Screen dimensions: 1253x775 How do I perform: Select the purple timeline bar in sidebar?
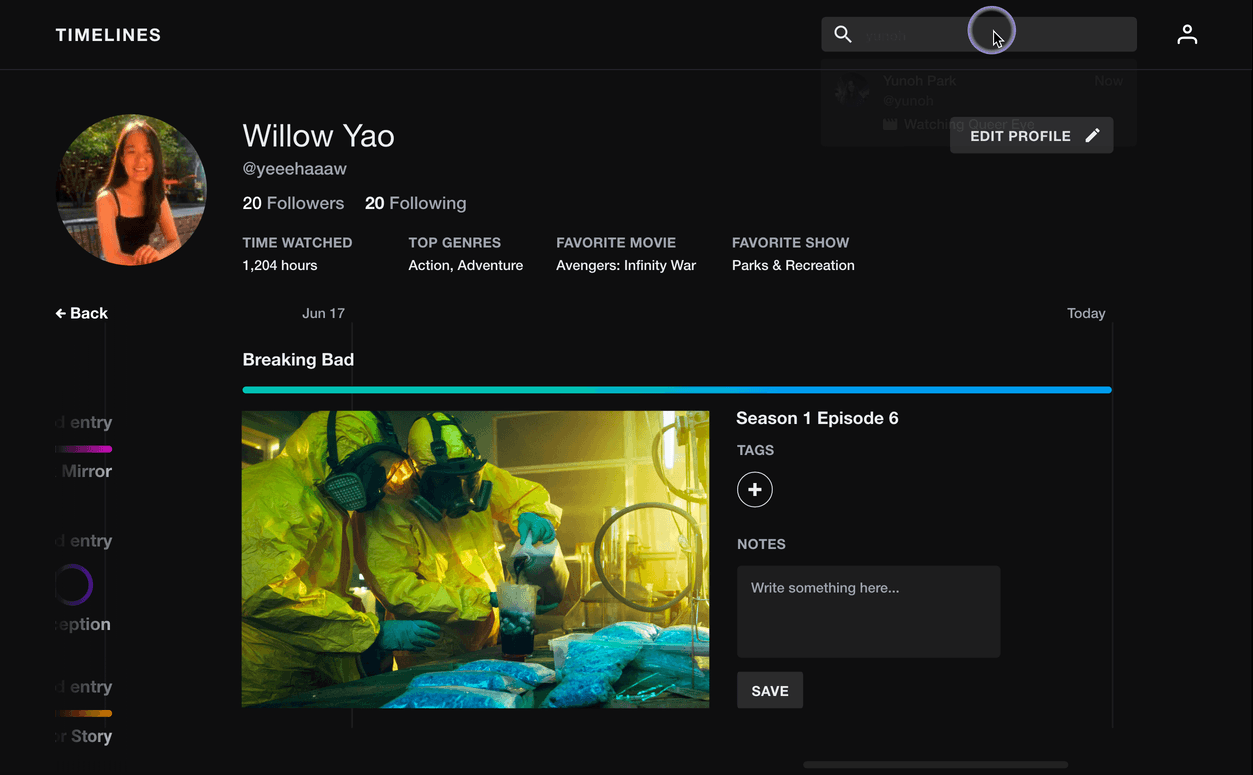click(84, 449)
